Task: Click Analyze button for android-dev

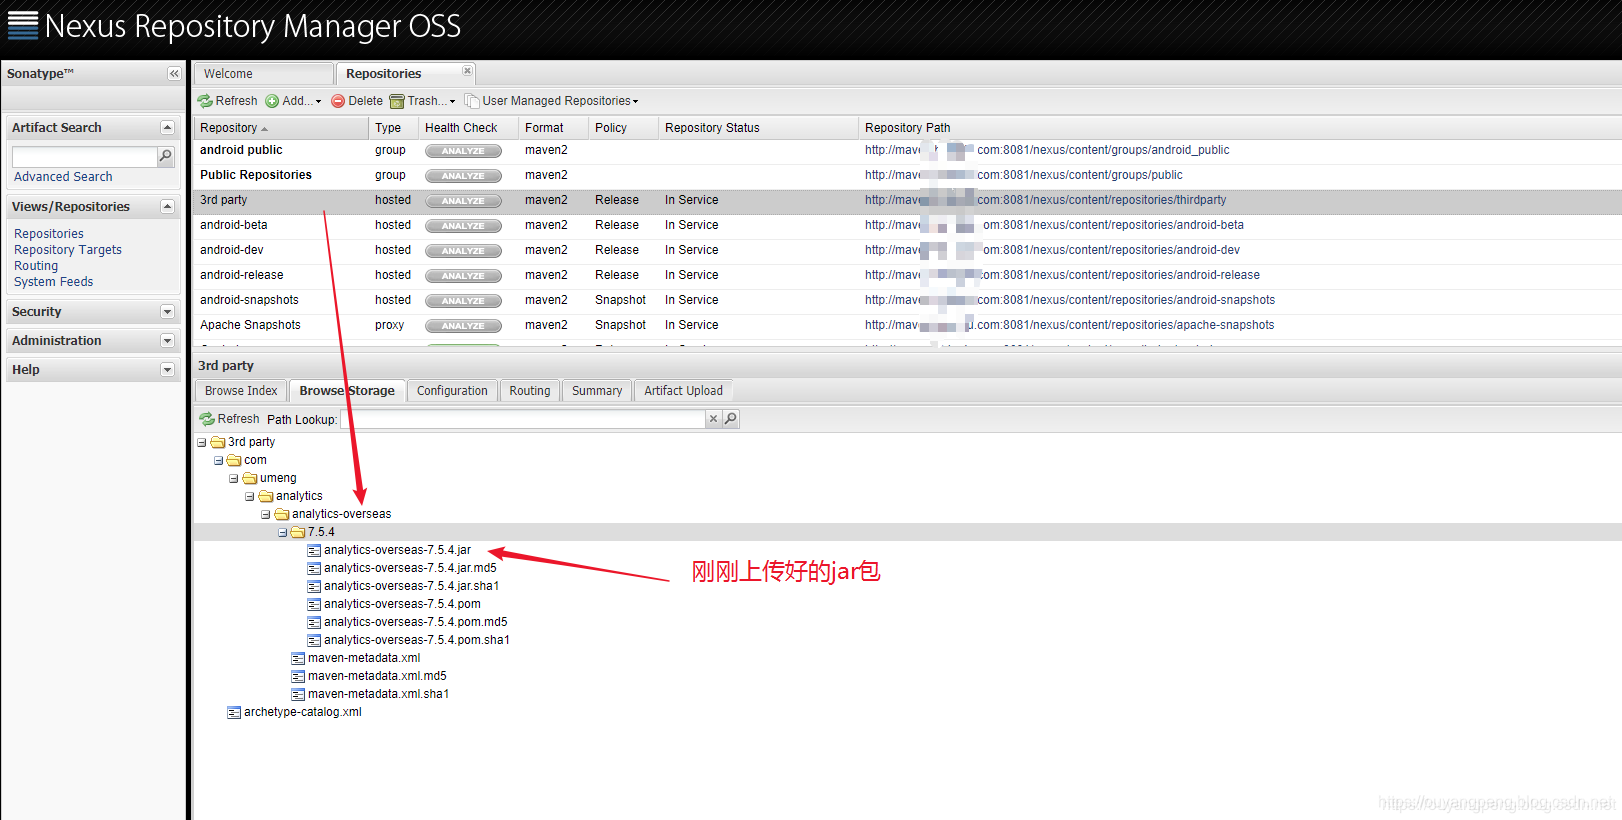Action: coord(463,251)
